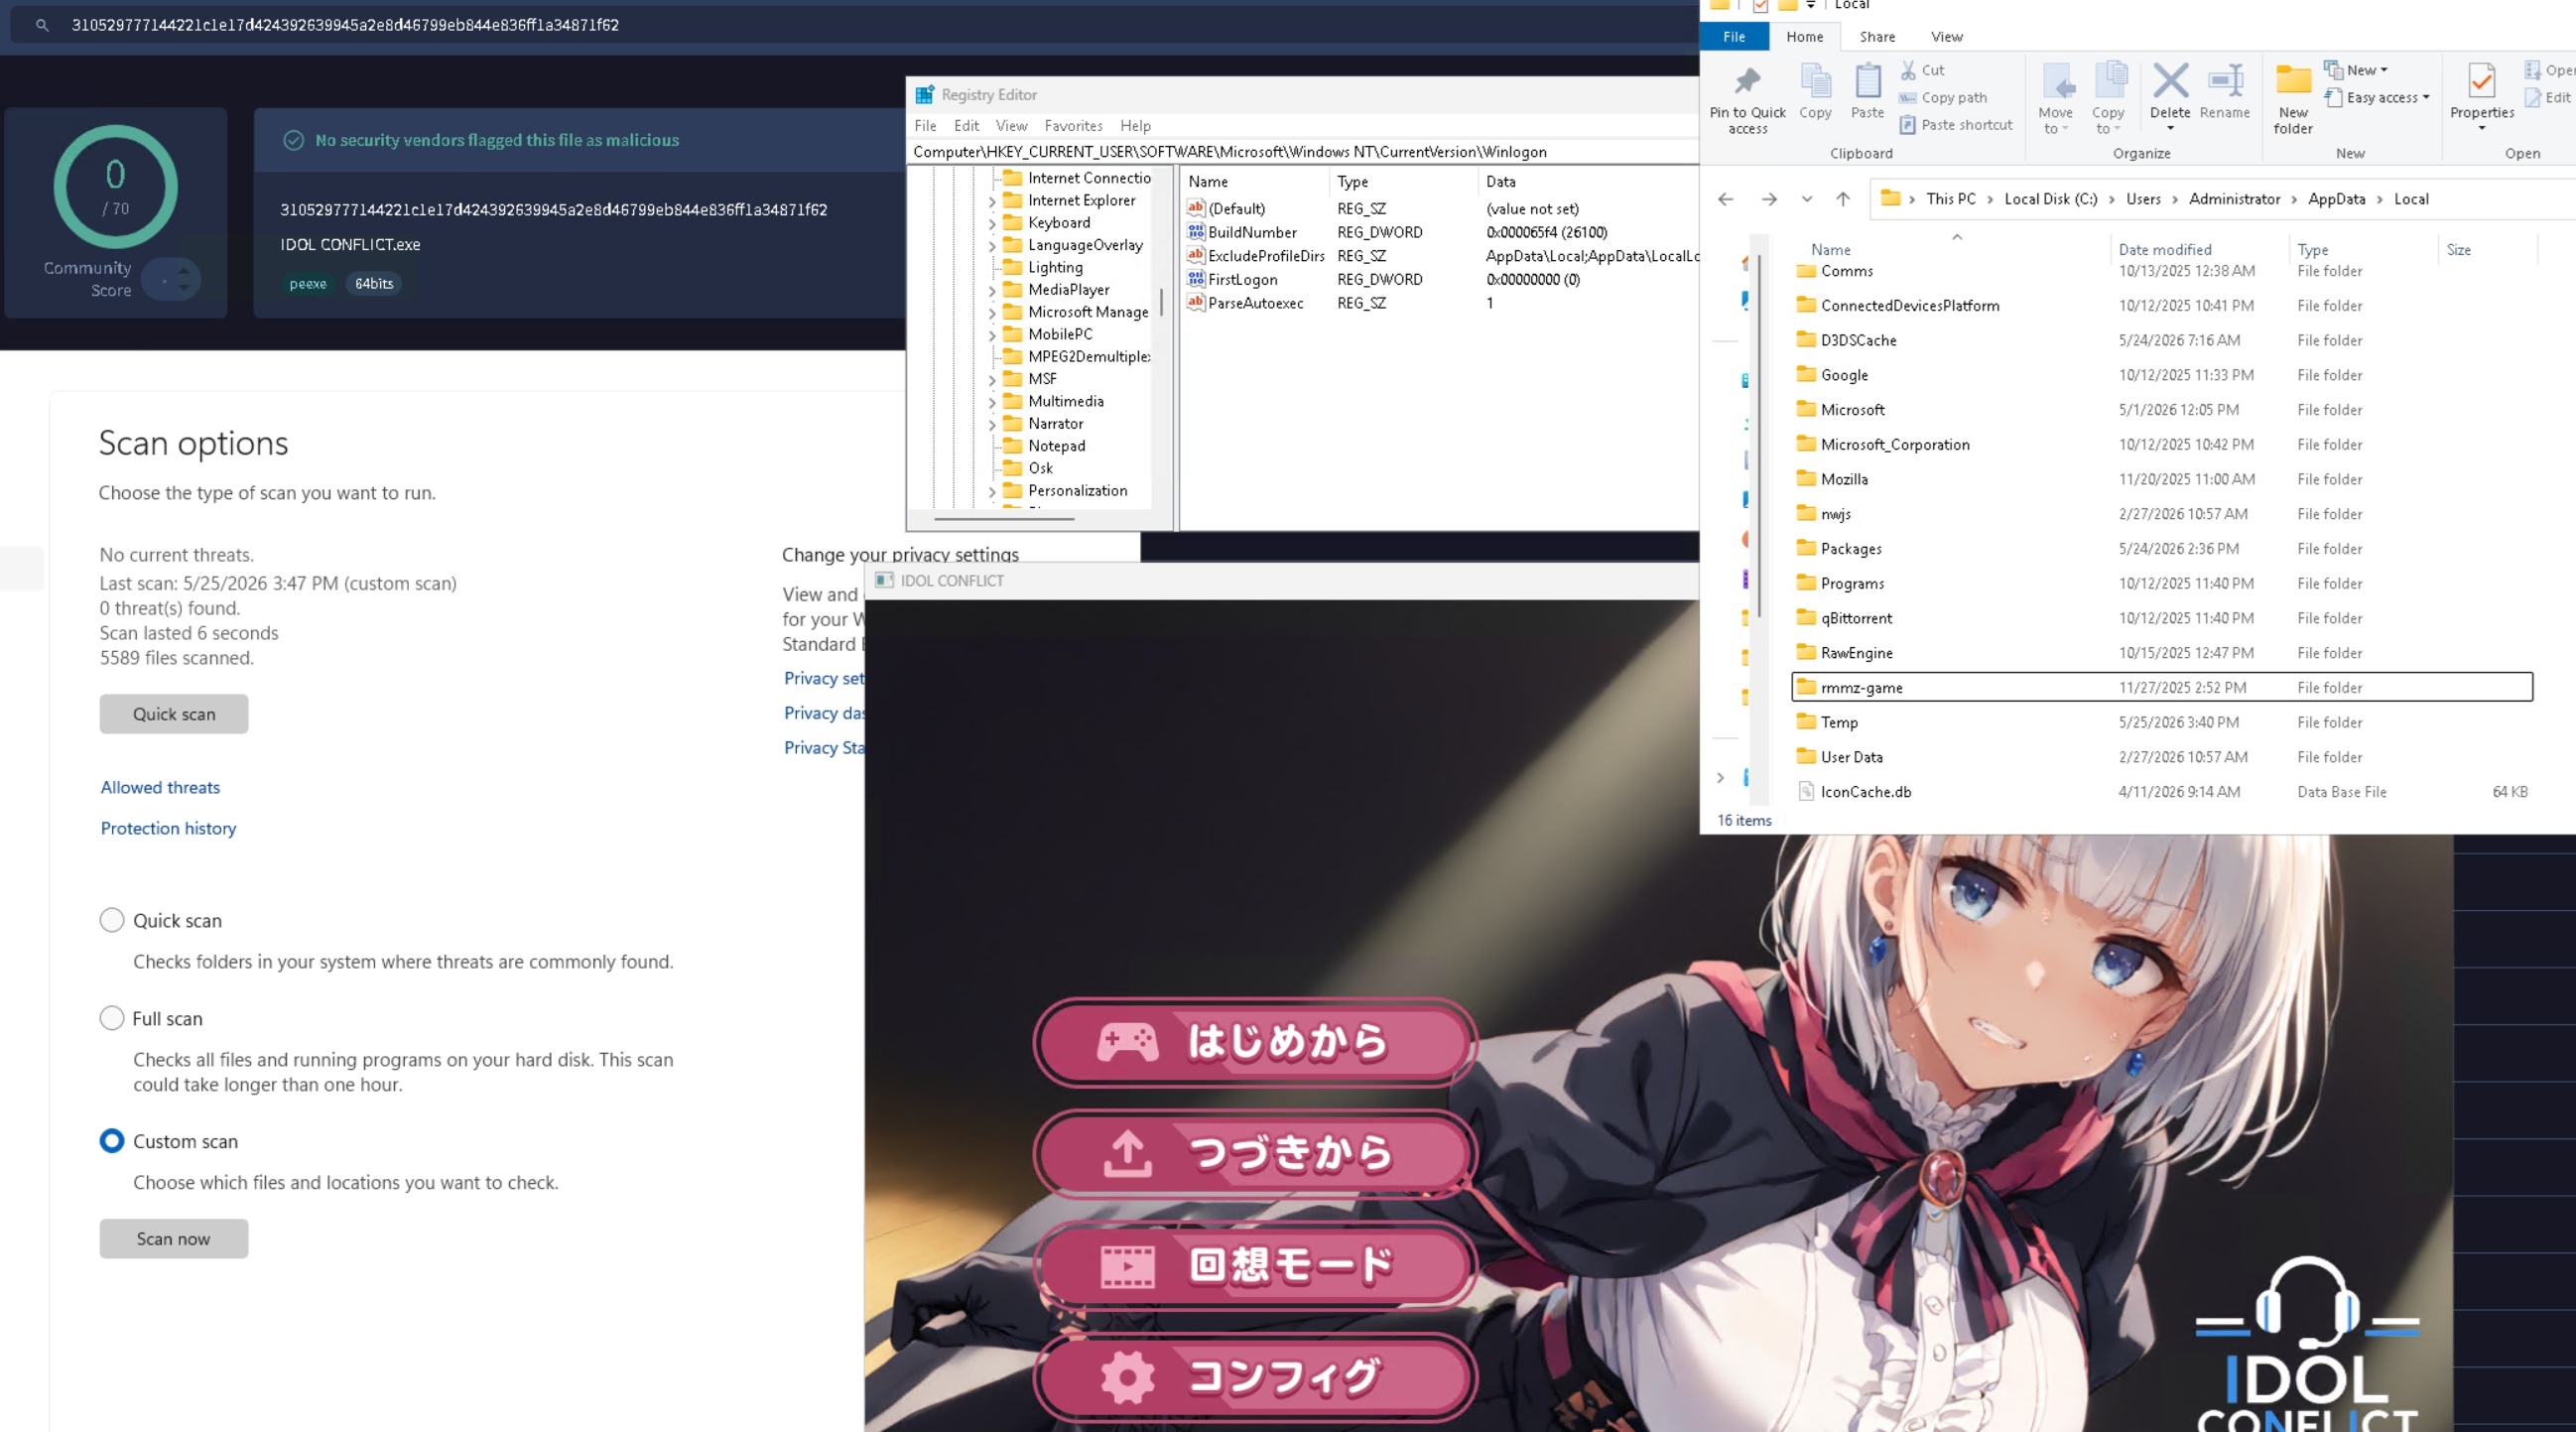2576x1432 pixels.
Task: Sort by Date modified column header
Action: point(2165,249)
